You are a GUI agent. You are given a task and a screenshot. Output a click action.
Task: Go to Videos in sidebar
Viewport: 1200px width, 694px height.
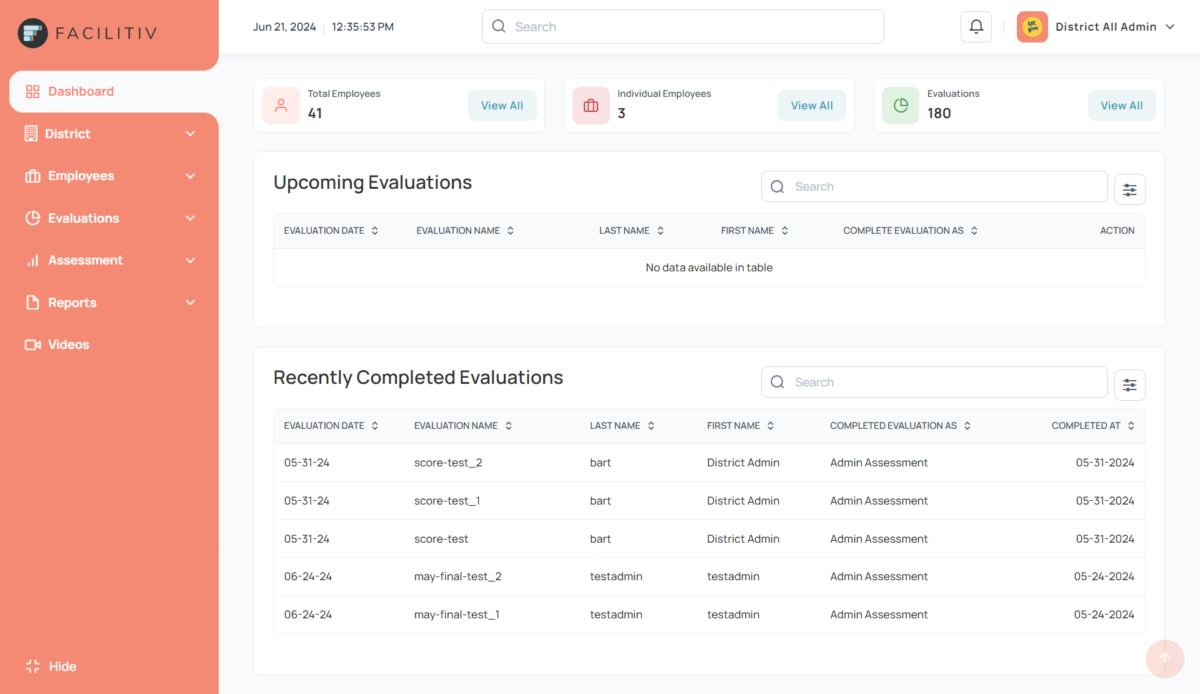click(68, 345)
